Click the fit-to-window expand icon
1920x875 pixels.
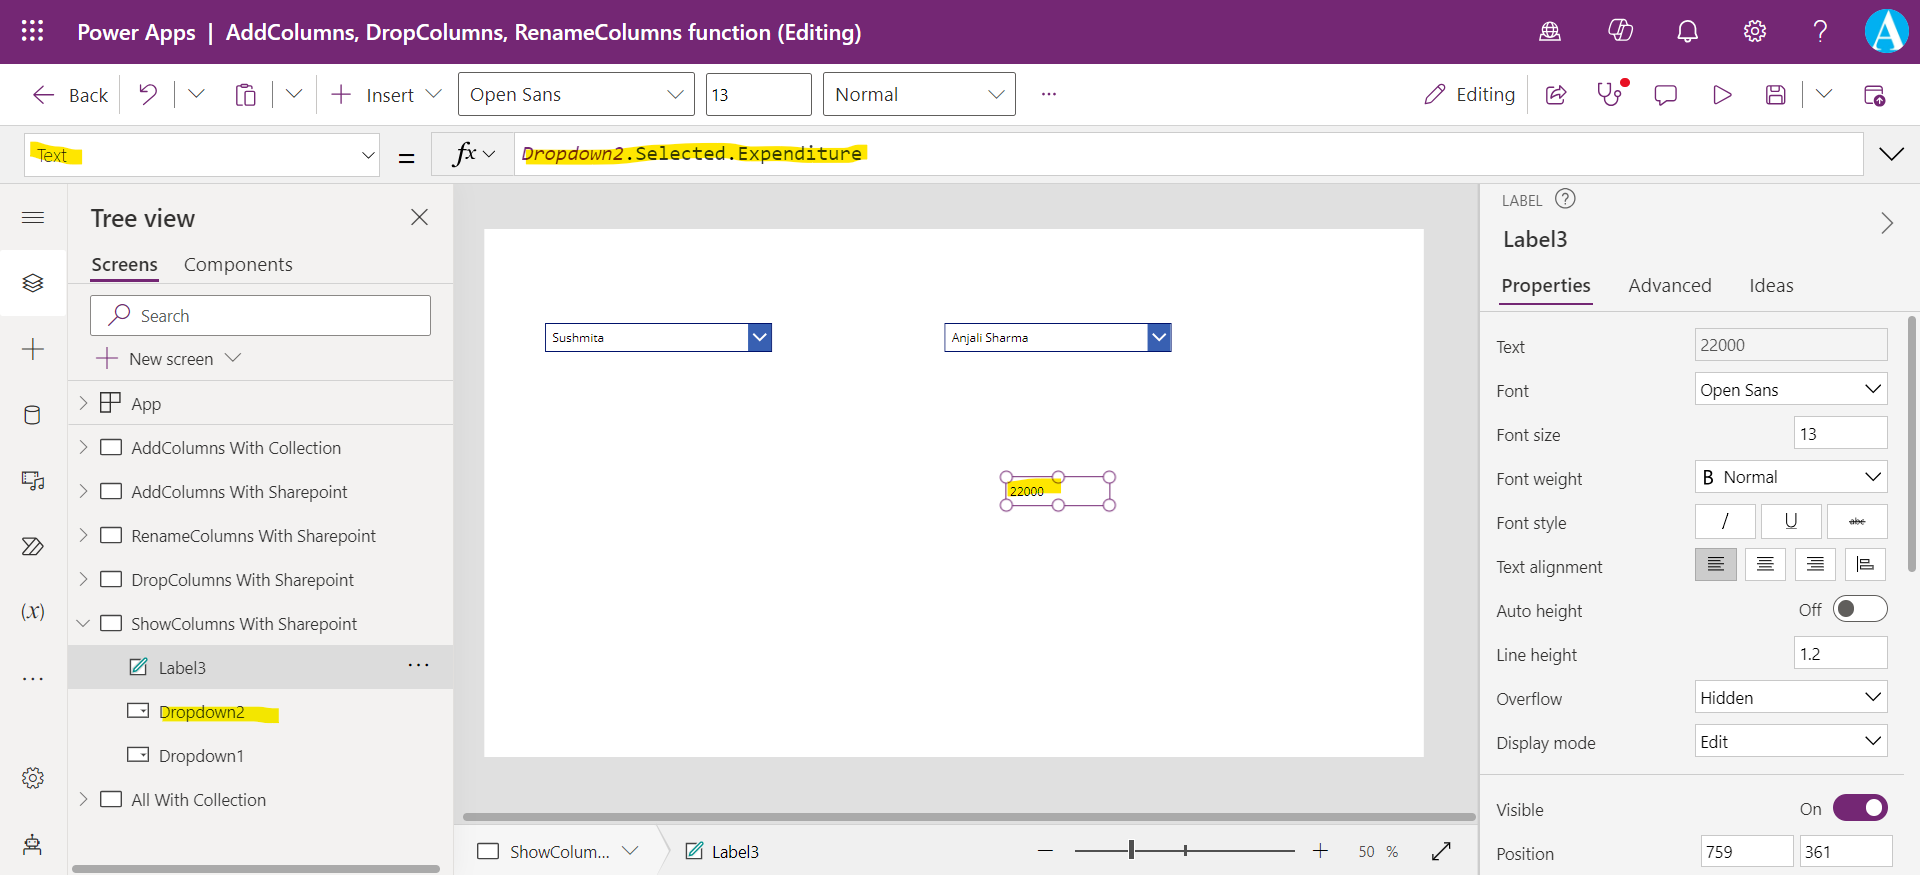click(x=1441, y=851)
